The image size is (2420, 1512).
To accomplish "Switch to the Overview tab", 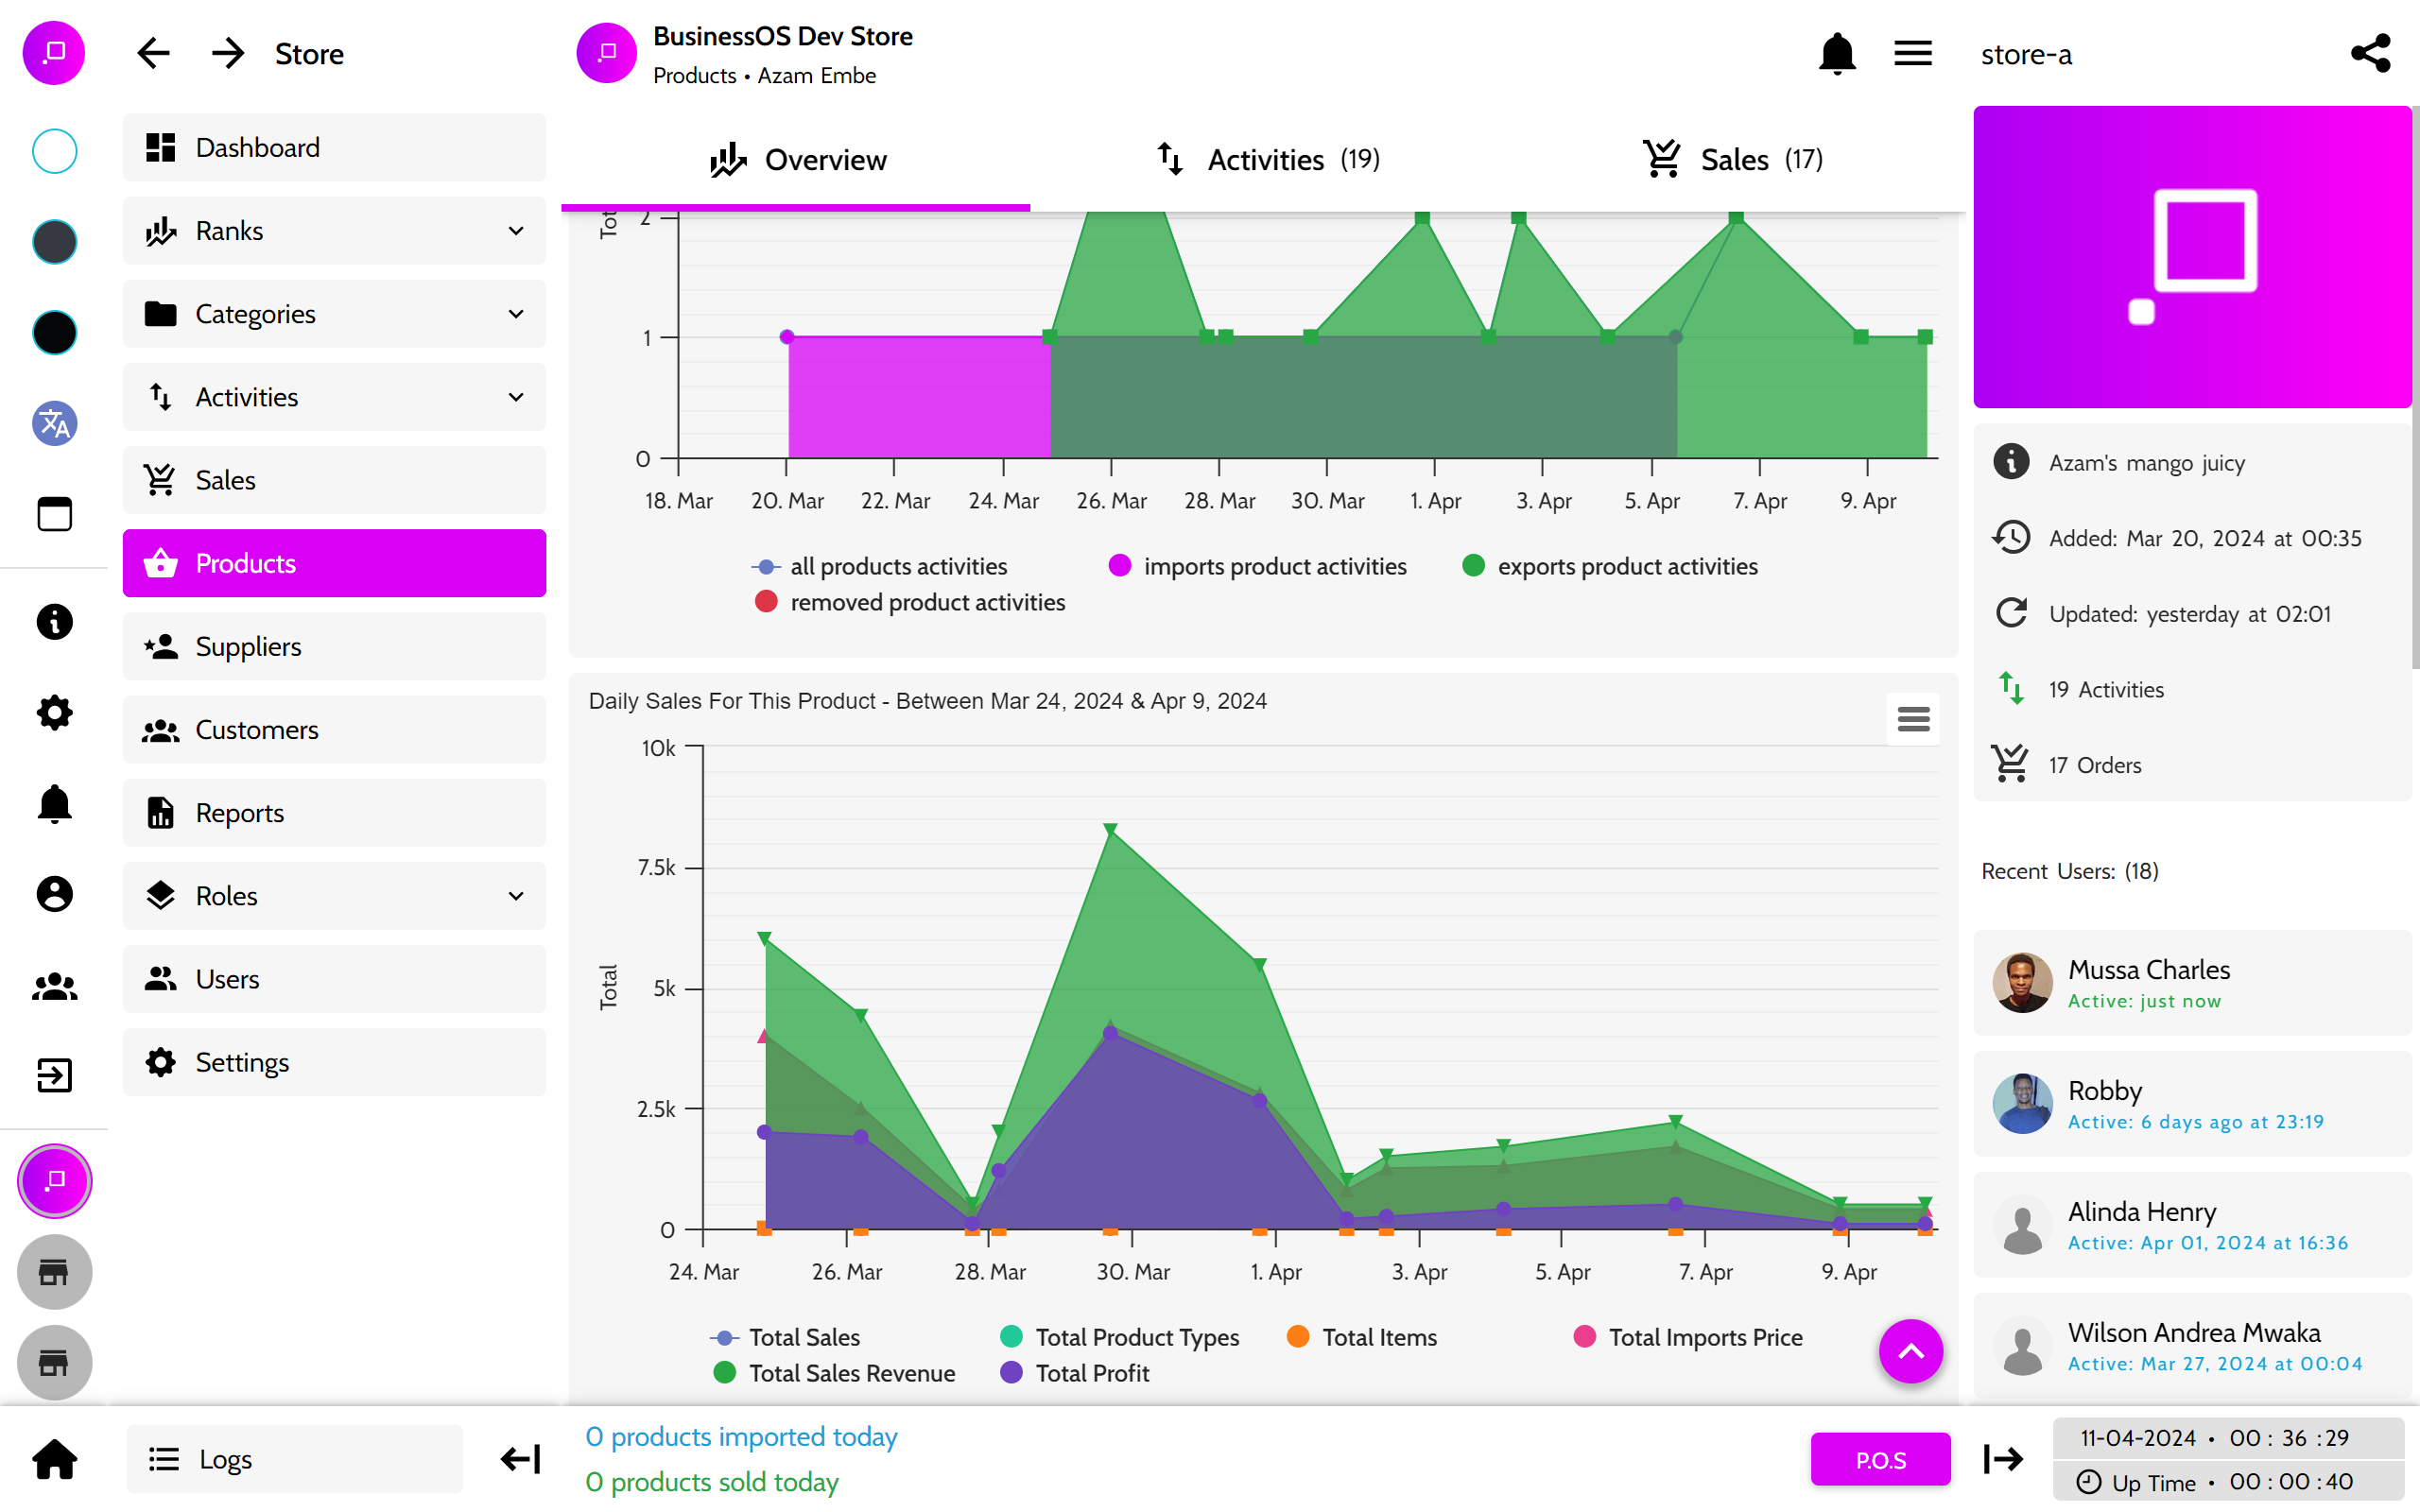I will pos(796,160).
